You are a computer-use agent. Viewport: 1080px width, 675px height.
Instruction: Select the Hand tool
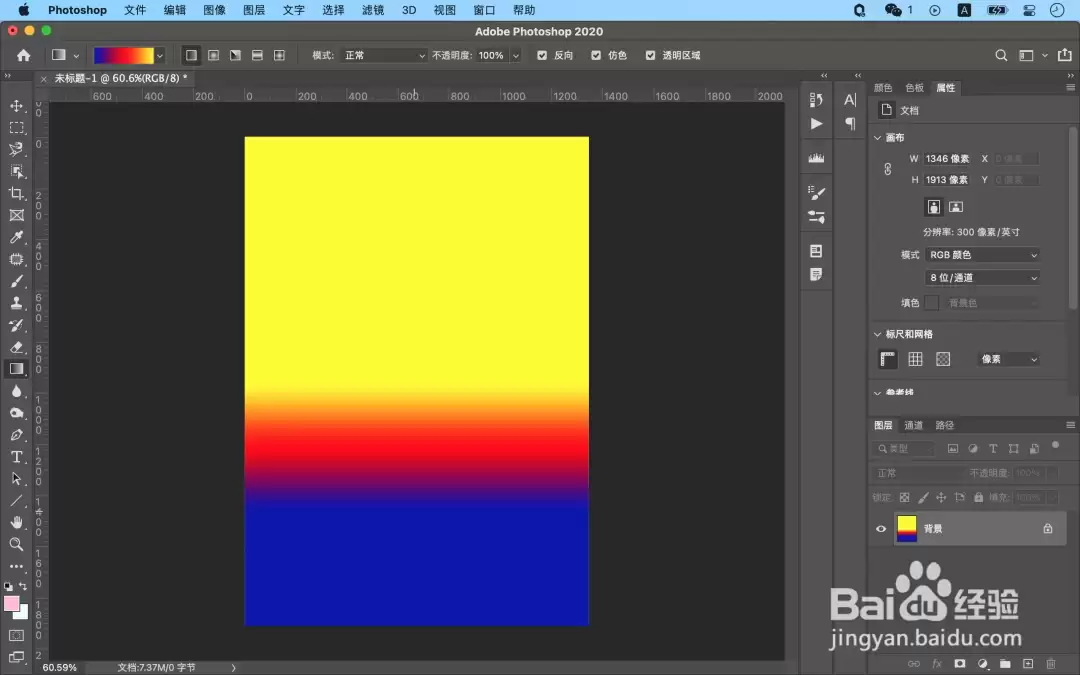(17, 523)
